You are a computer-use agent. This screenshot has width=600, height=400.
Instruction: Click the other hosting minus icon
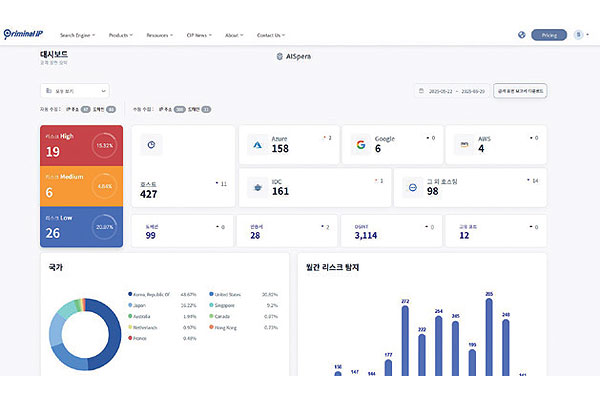[x=411, y=187]
